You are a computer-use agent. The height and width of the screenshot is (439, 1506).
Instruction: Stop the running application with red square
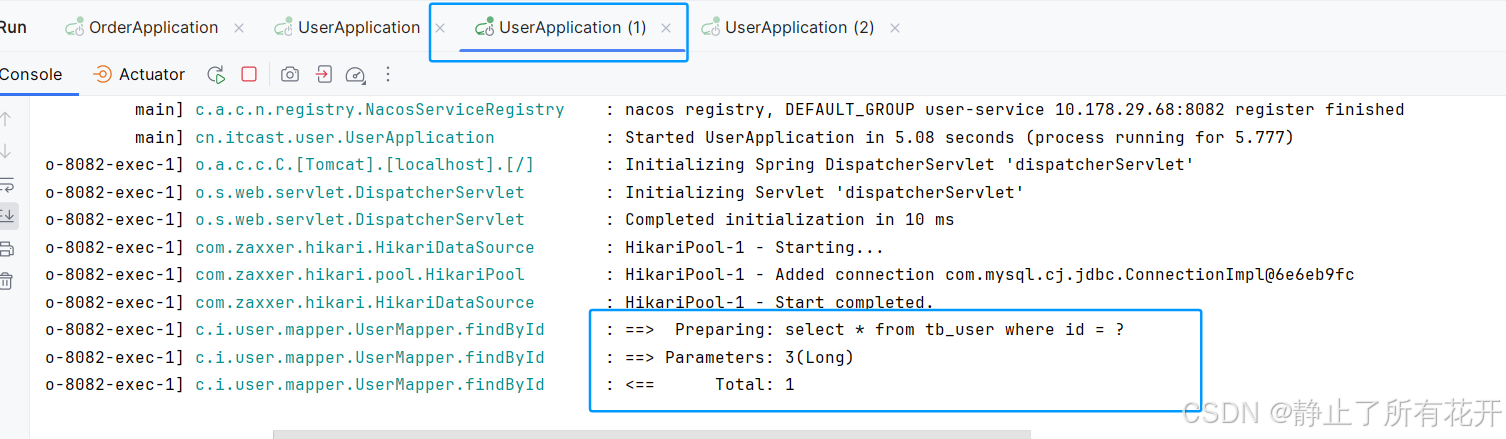pos(249,75)
